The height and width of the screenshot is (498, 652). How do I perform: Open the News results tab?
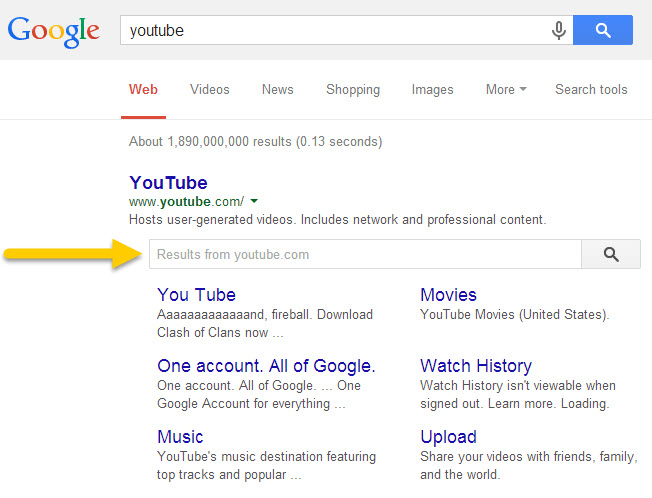coord(278,90)
